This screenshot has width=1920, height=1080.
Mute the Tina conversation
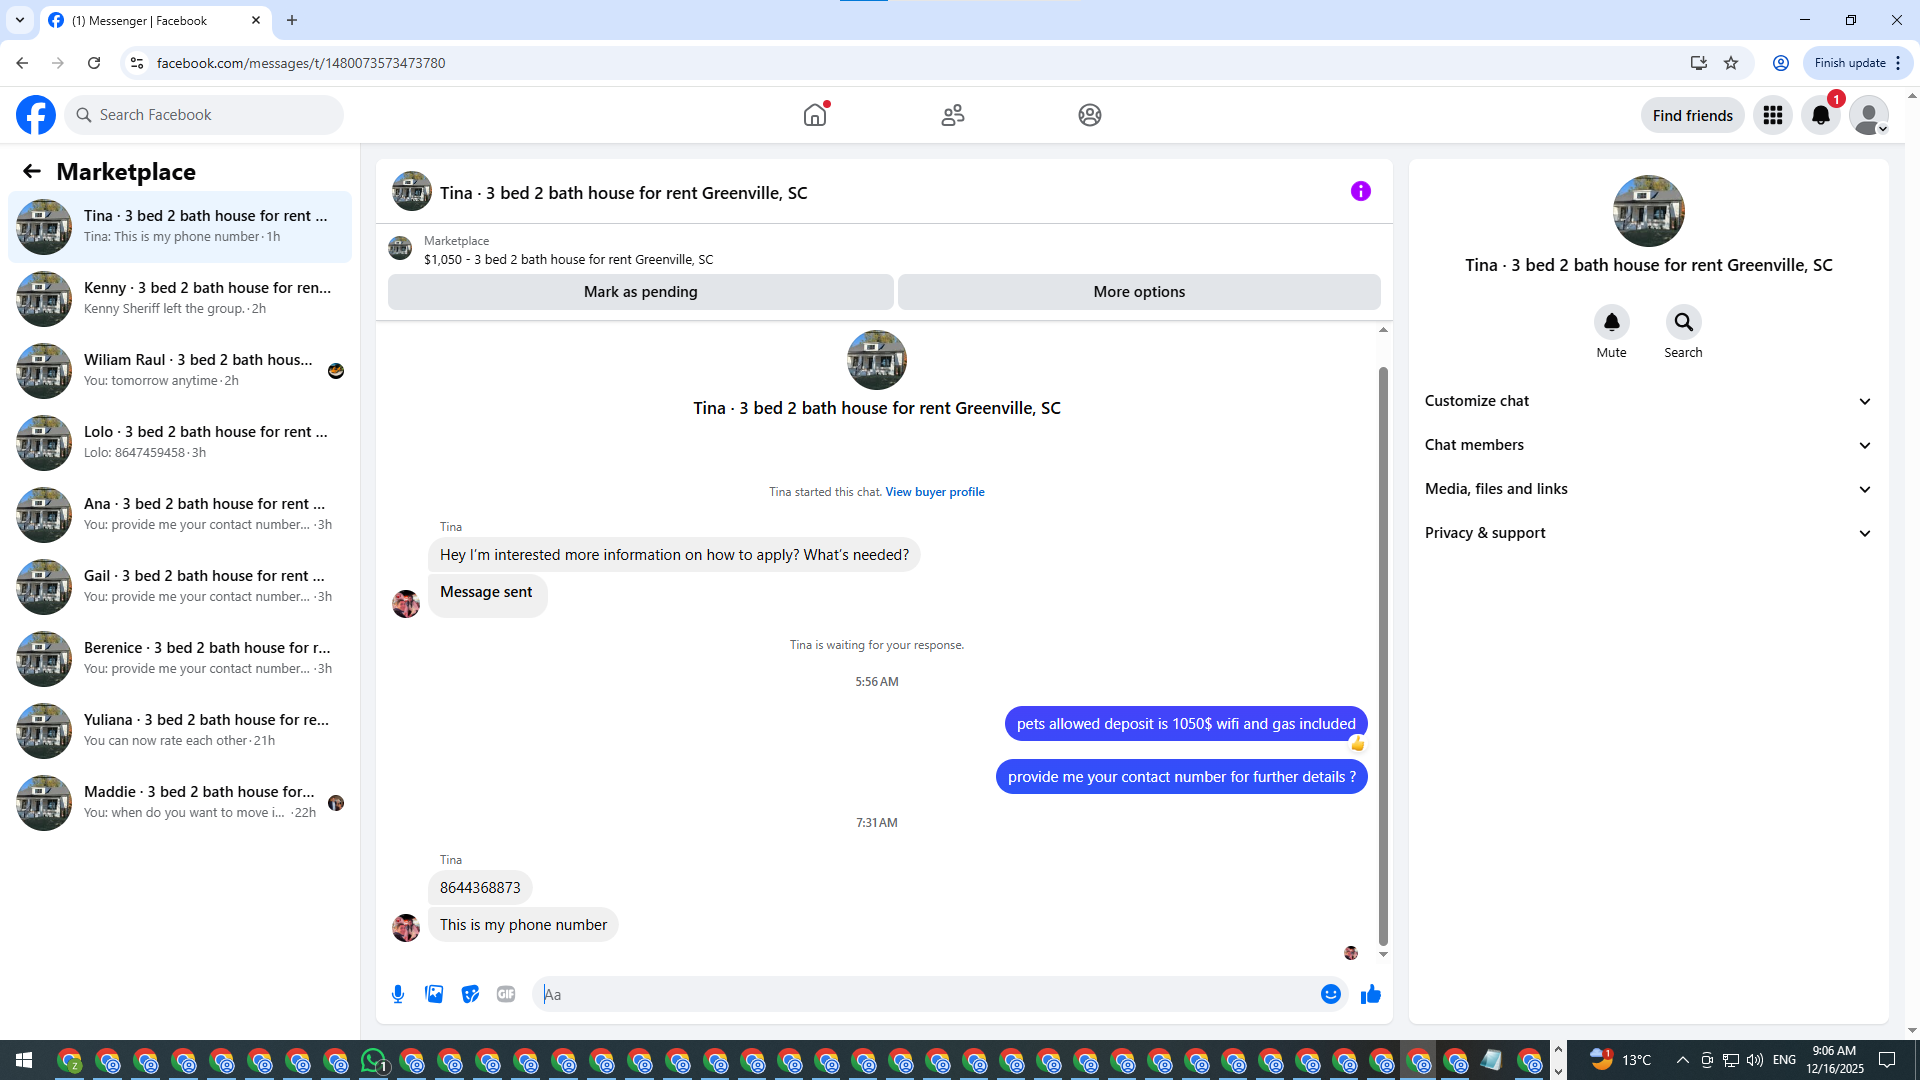(1612, 322)
